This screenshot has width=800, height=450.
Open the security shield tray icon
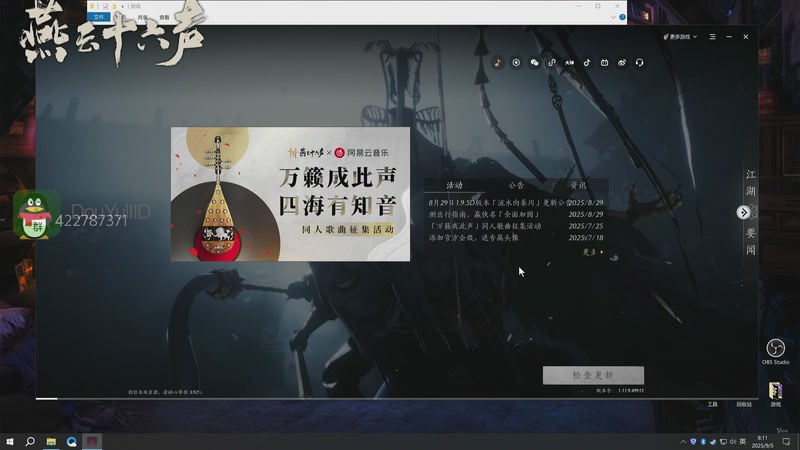click(x=693, y=442)
